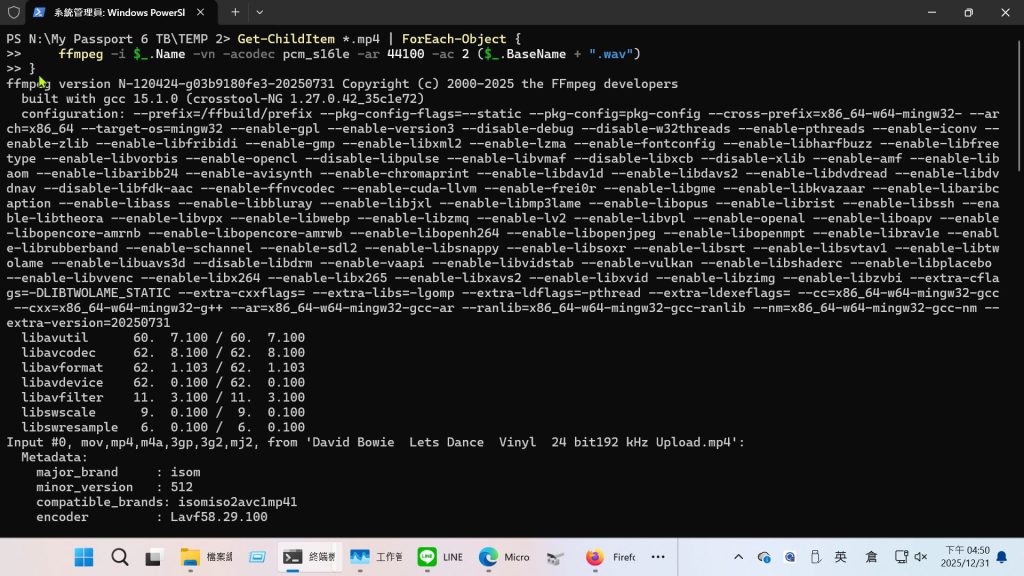This screenshot has width=1024, height=576.
Task: Open Task View from taskbar
Action: pyautogui.click(x=153, y=557)
